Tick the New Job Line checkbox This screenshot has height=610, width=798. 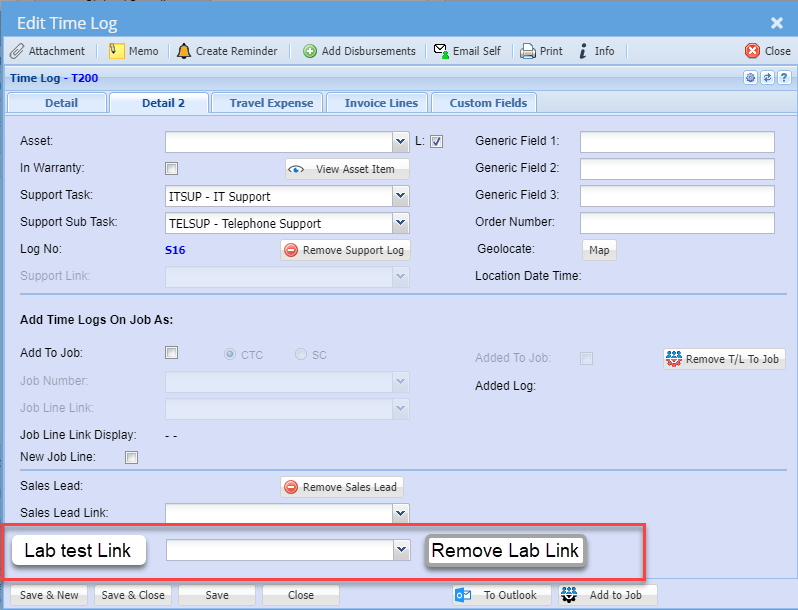(131, 458)
